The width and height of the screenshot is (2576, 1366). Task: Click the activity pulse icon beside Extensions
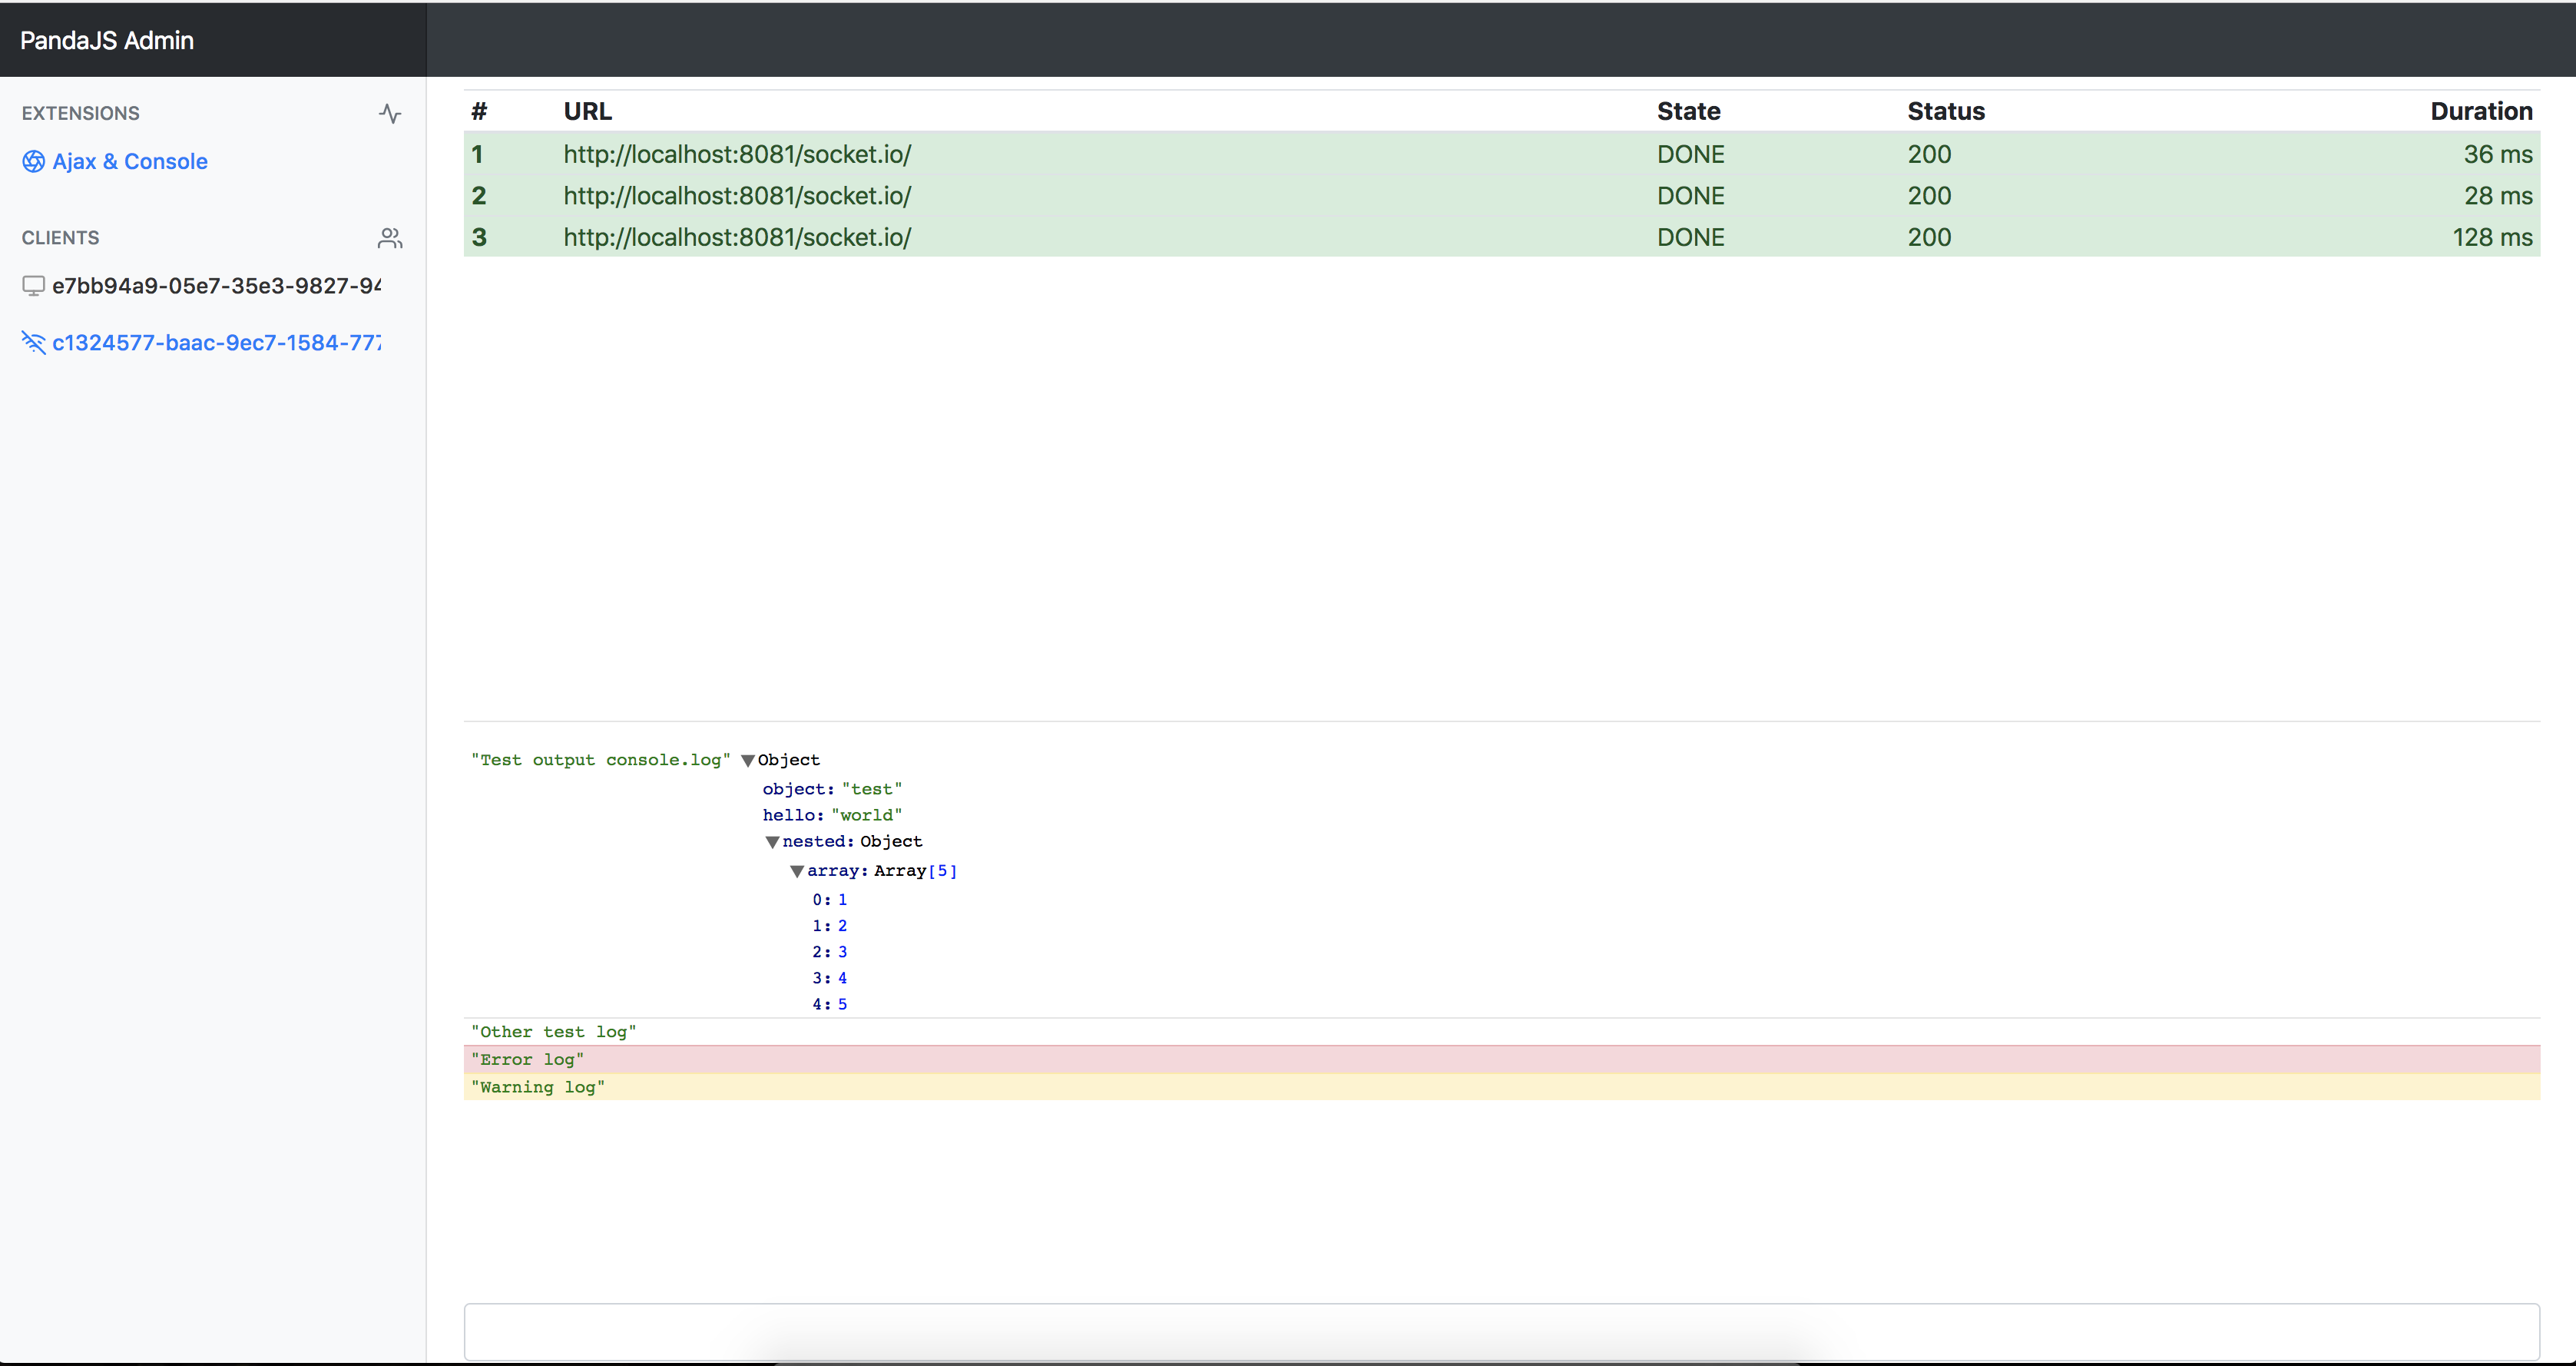390,113
